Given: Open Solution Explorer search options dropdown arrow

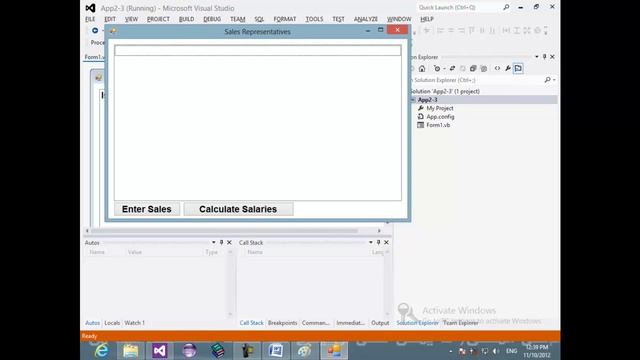Looking at the screenshot, I should [554, 80].
